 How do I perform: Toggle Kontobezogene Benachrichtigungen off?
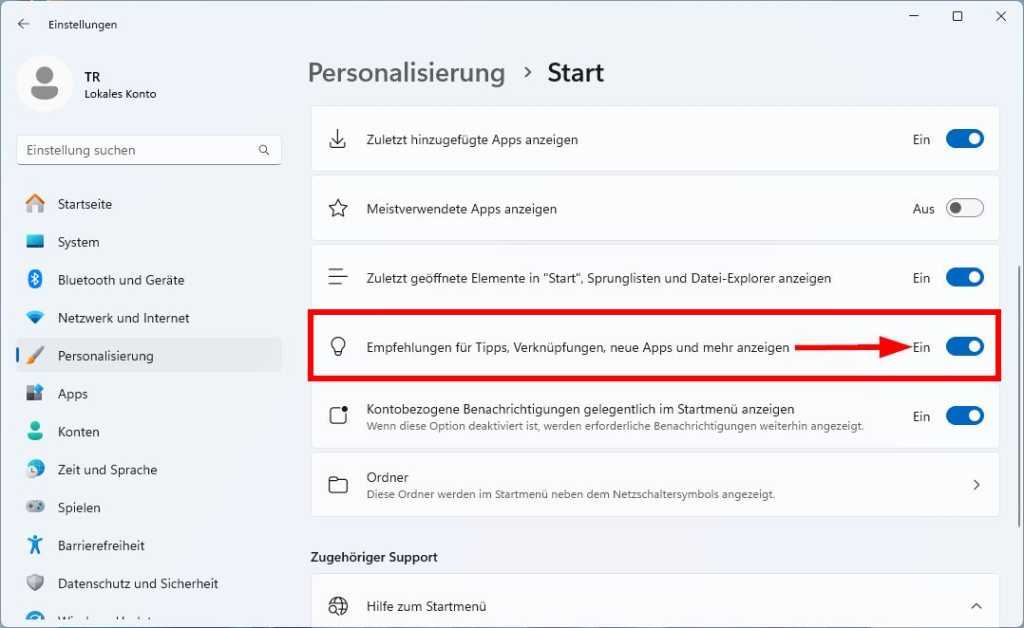(964, 416)
